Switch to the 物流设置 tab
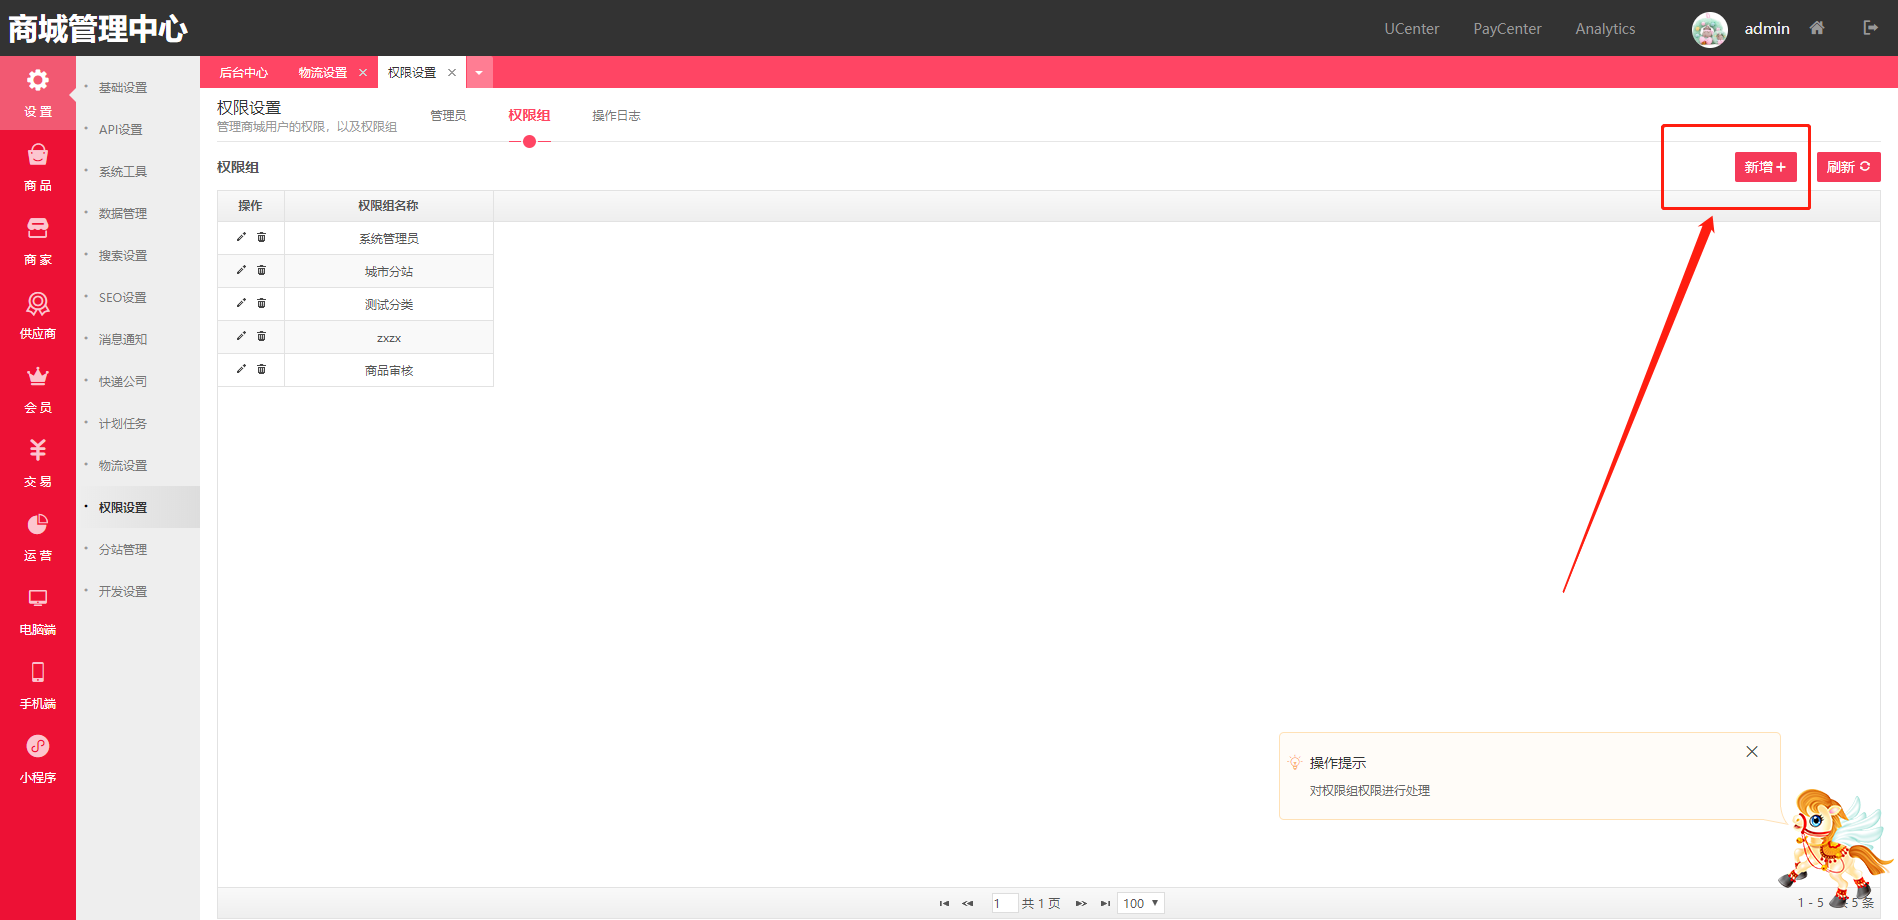 tap(323, 73)
